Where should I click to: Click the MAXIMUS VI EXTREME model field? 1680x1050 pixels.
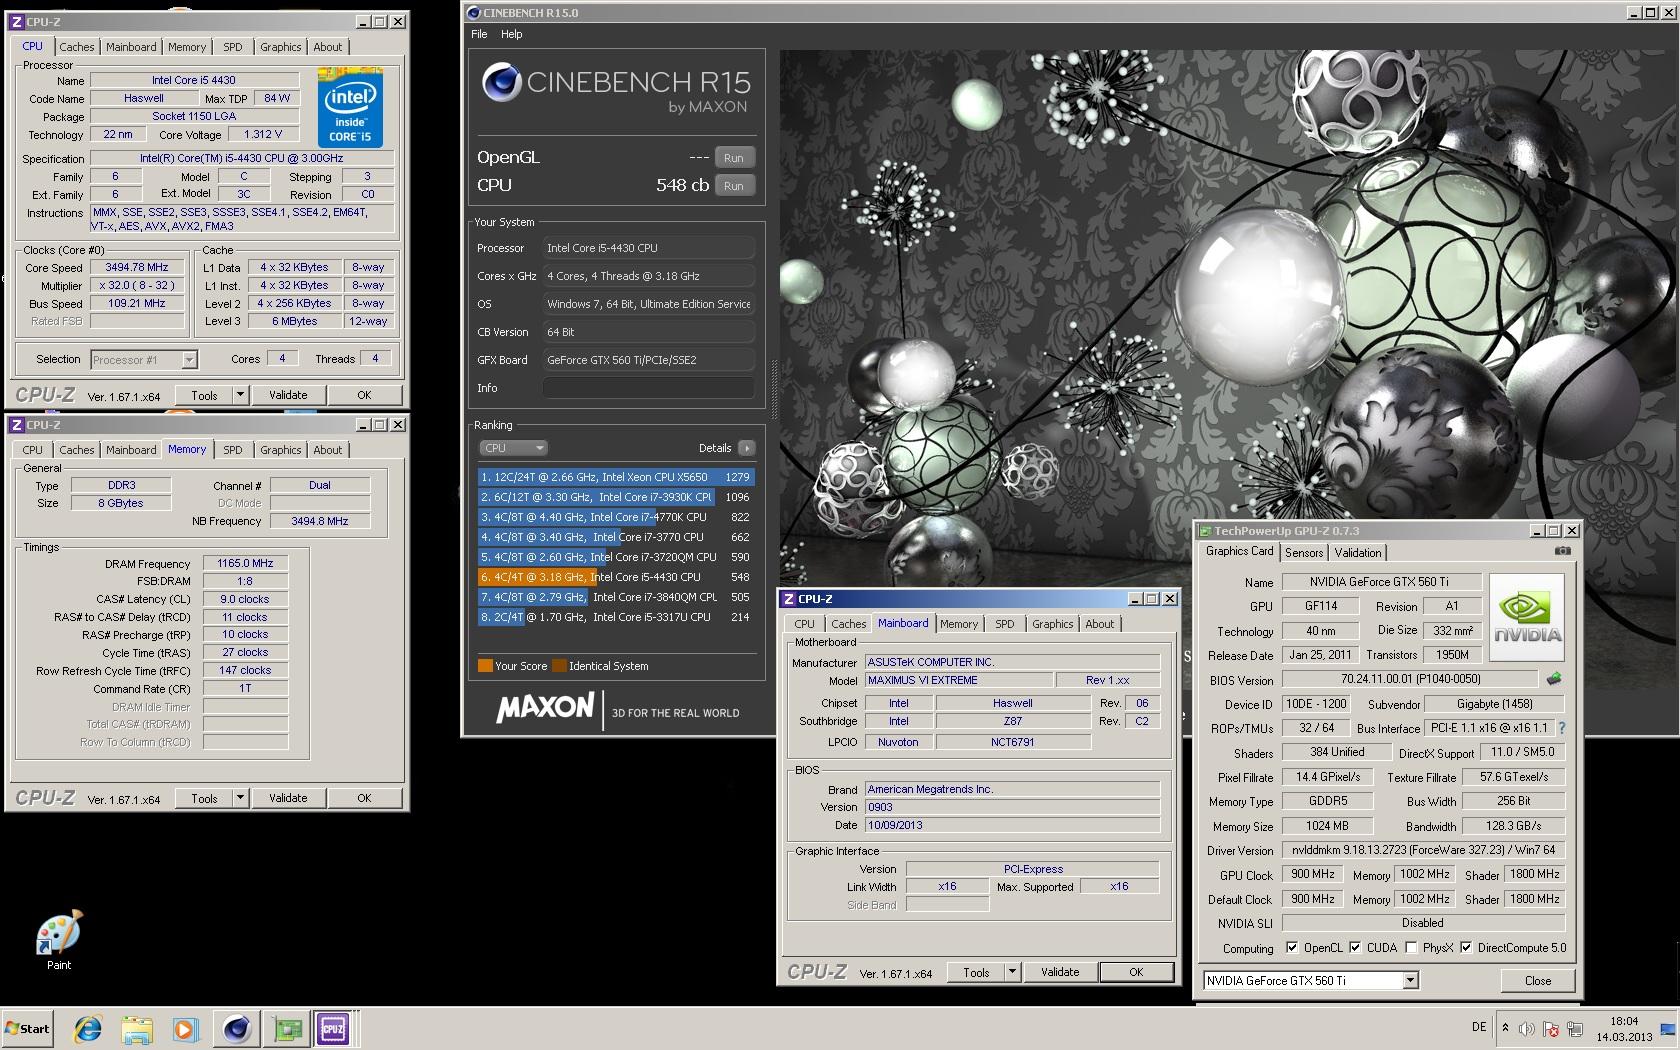[x=958, y=680]
